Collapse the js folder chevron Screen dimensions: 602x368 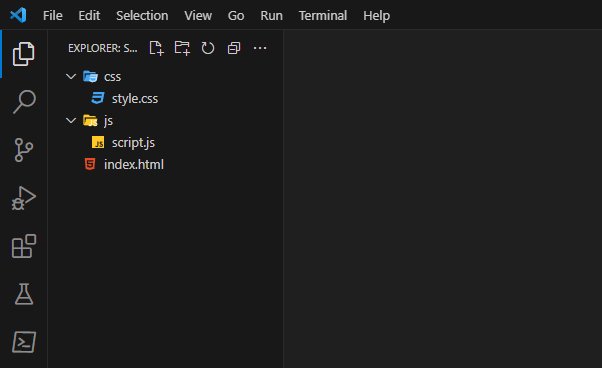coord(71,120)
